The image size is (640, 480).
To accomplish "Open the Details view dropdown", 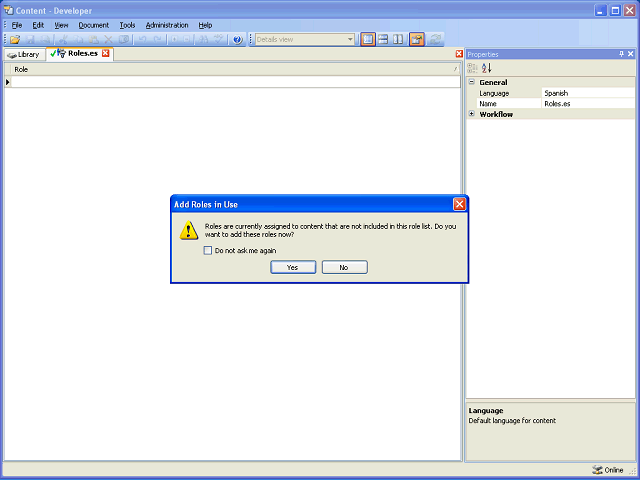I will click(x=350, y=40).
